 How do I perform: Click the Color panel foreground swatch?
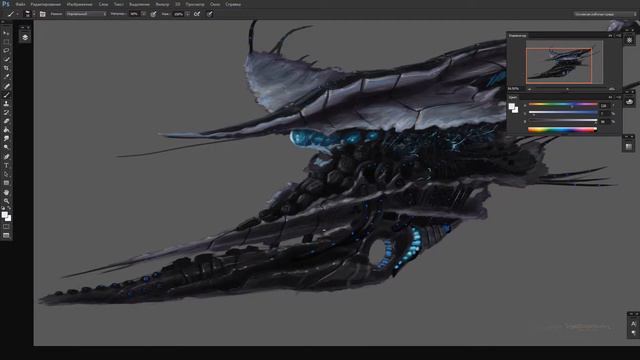pyautogui.click(x=511, y=106)
